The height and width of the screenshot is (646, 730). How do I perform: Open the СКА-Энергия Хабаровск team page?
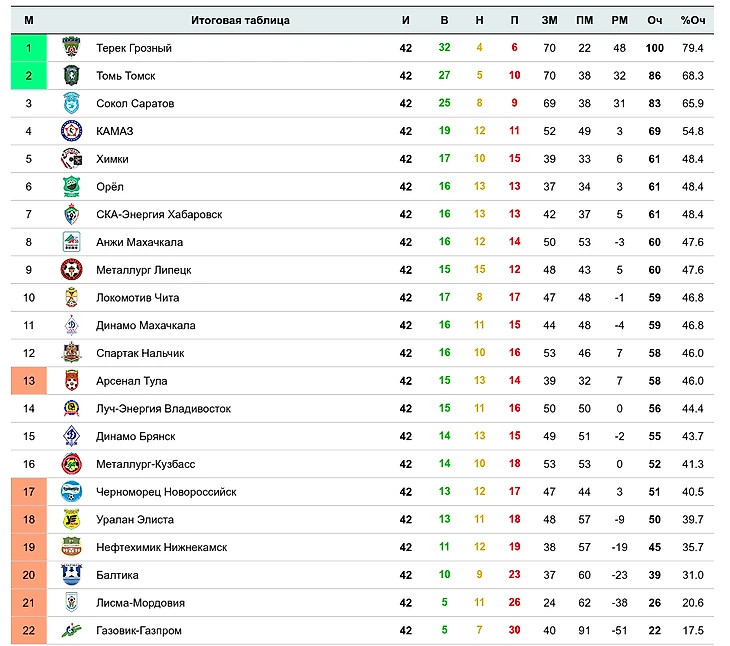(x=159, y=214)
